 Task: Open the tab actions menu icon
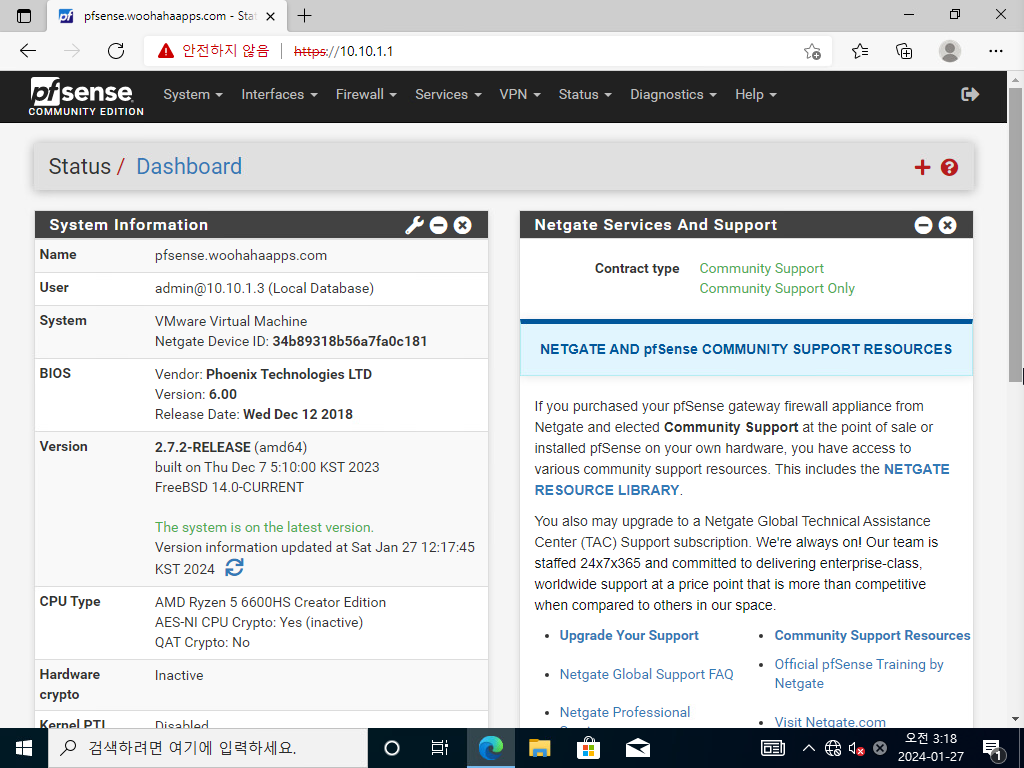coord(24,16)
